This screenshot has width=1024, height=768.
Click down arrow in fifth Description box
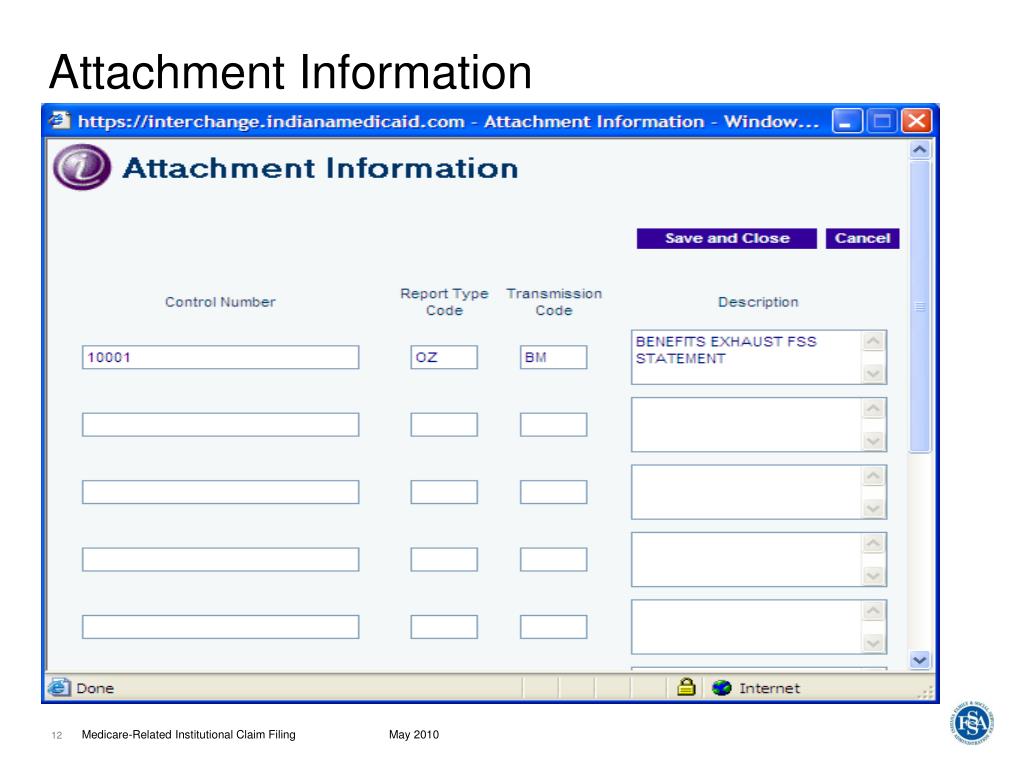874,644
